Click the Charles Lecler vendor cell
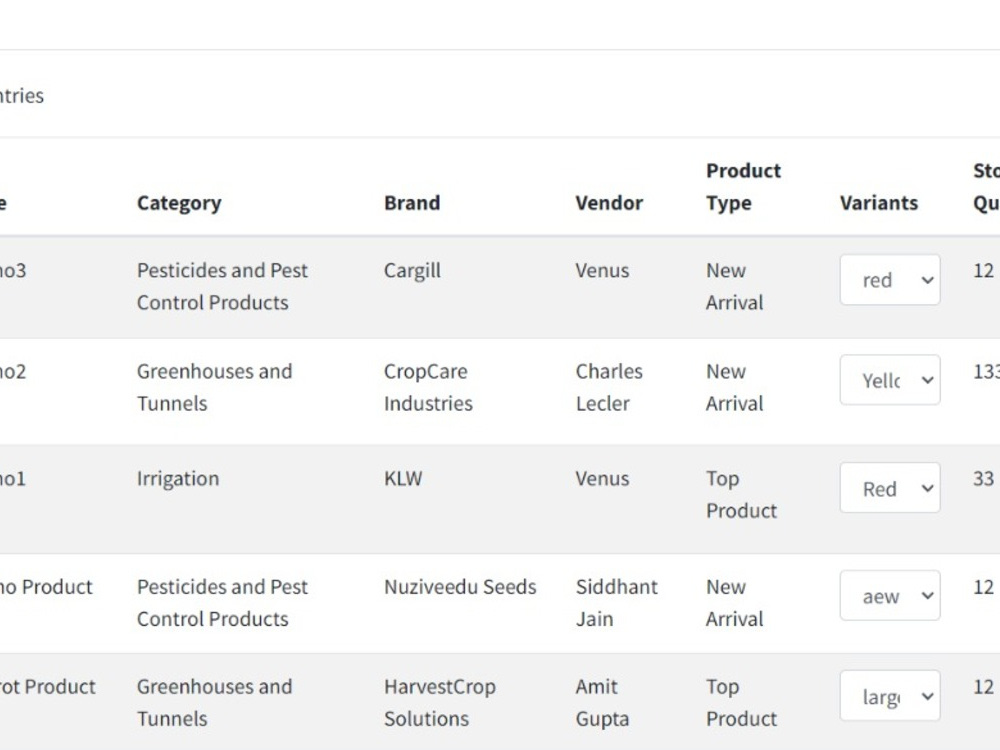Viewport: 1000px width, 750px height. 609,388
